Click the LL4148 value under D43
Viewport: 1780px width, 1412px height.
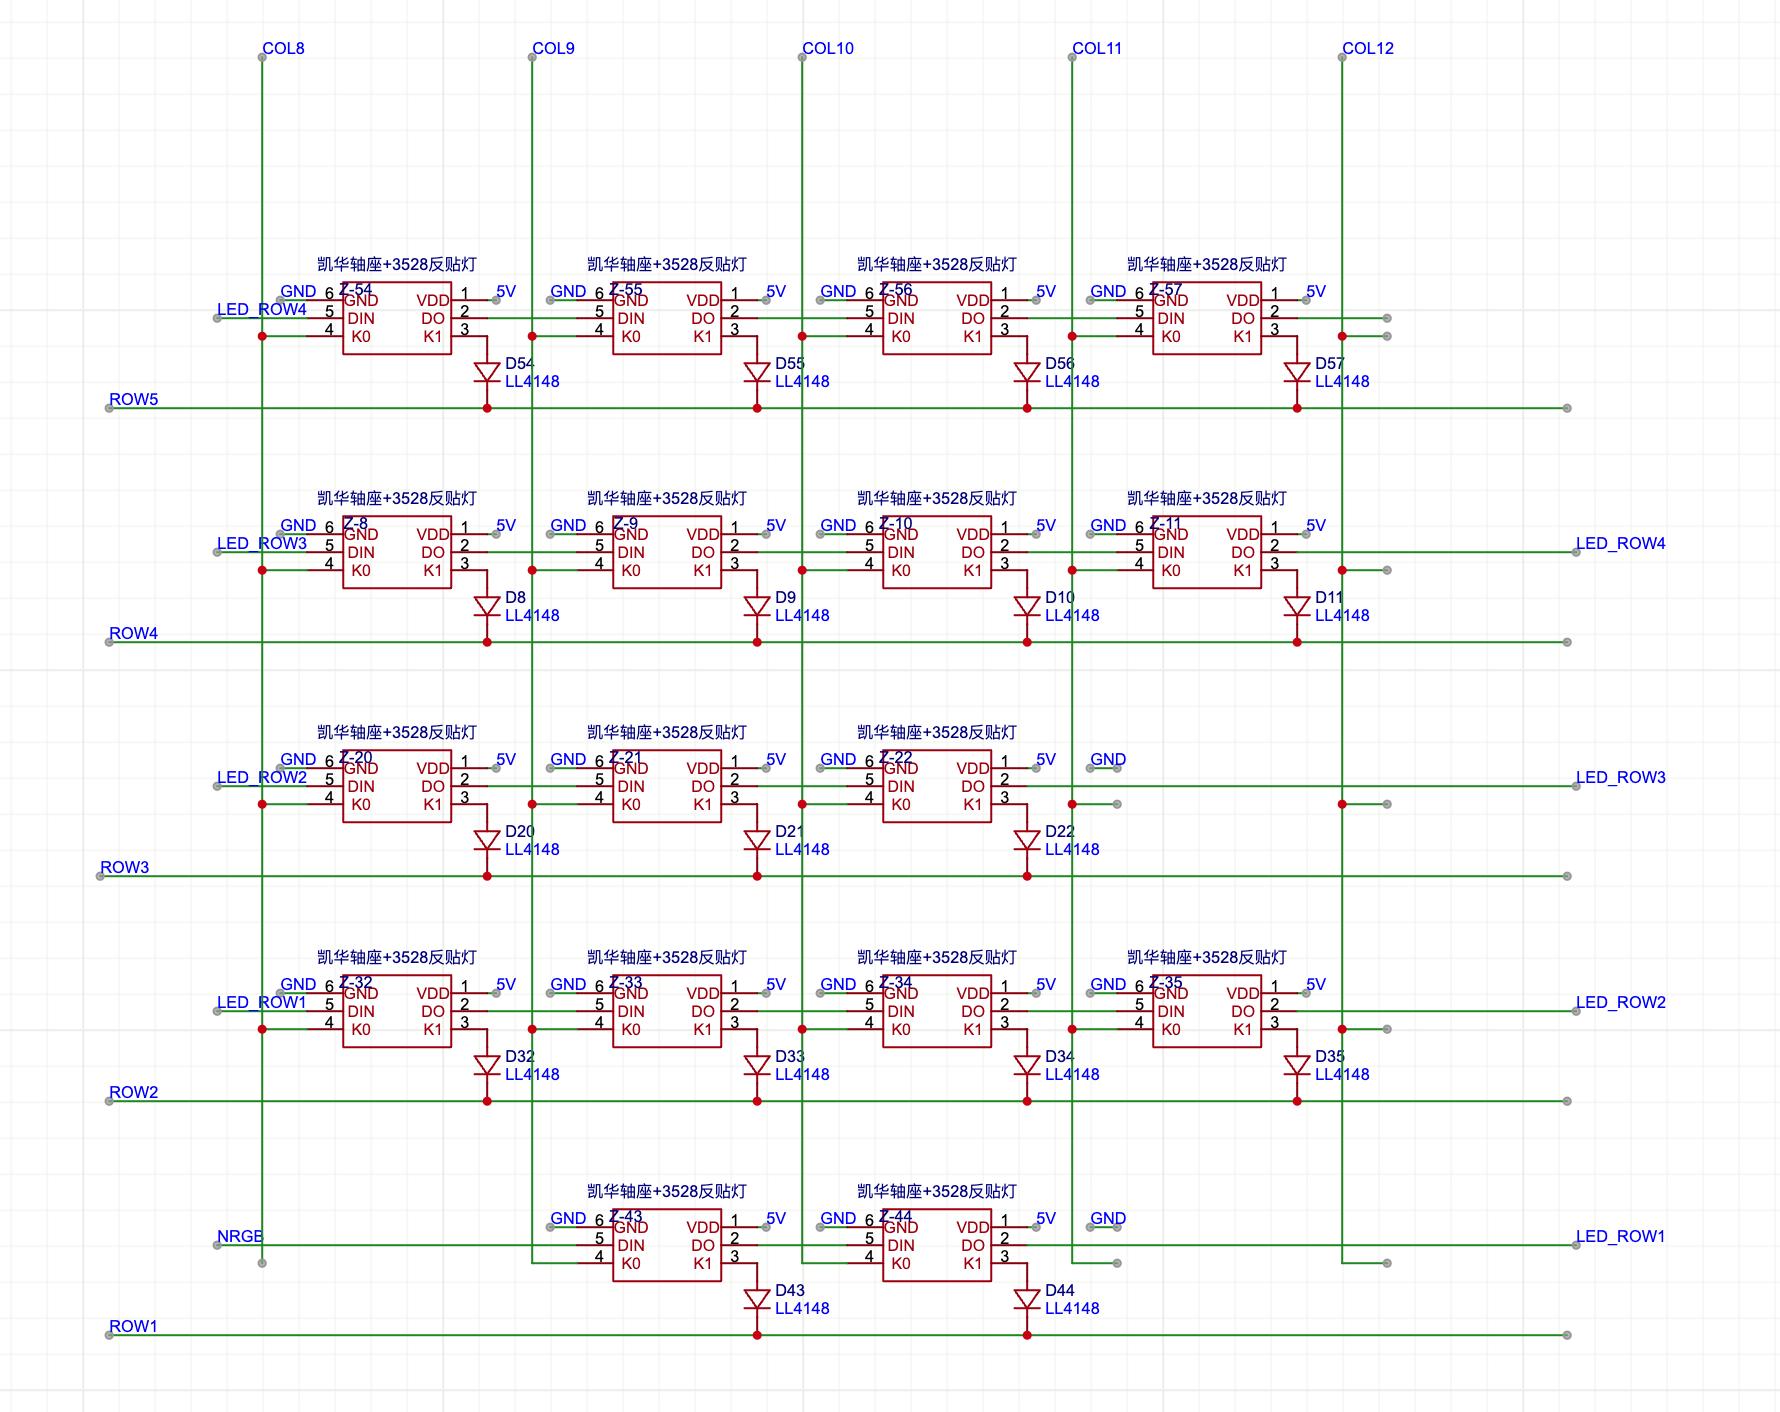coord(802,1308)
